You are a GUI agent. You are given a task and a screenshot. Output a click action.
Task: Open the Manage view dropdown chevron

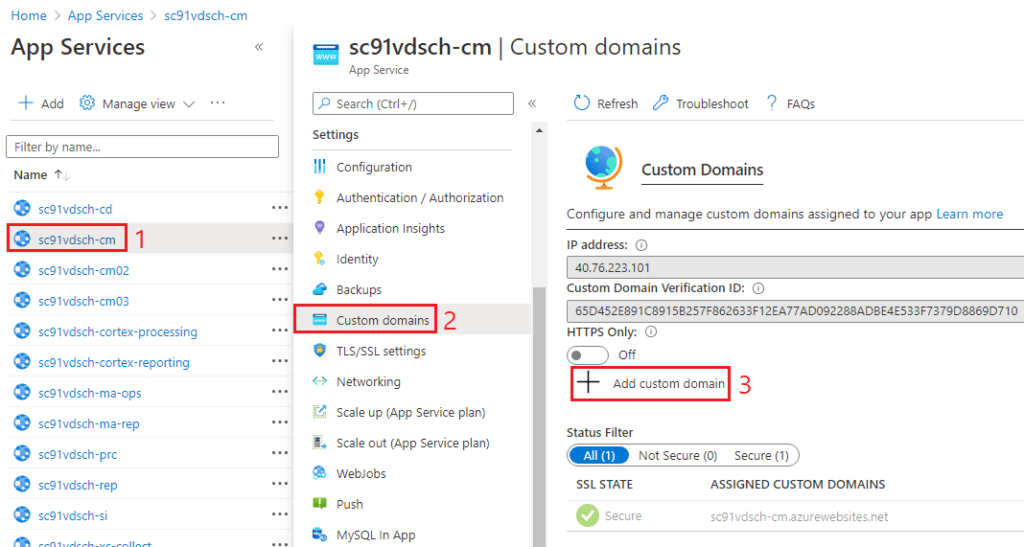(x=189, y=104)
